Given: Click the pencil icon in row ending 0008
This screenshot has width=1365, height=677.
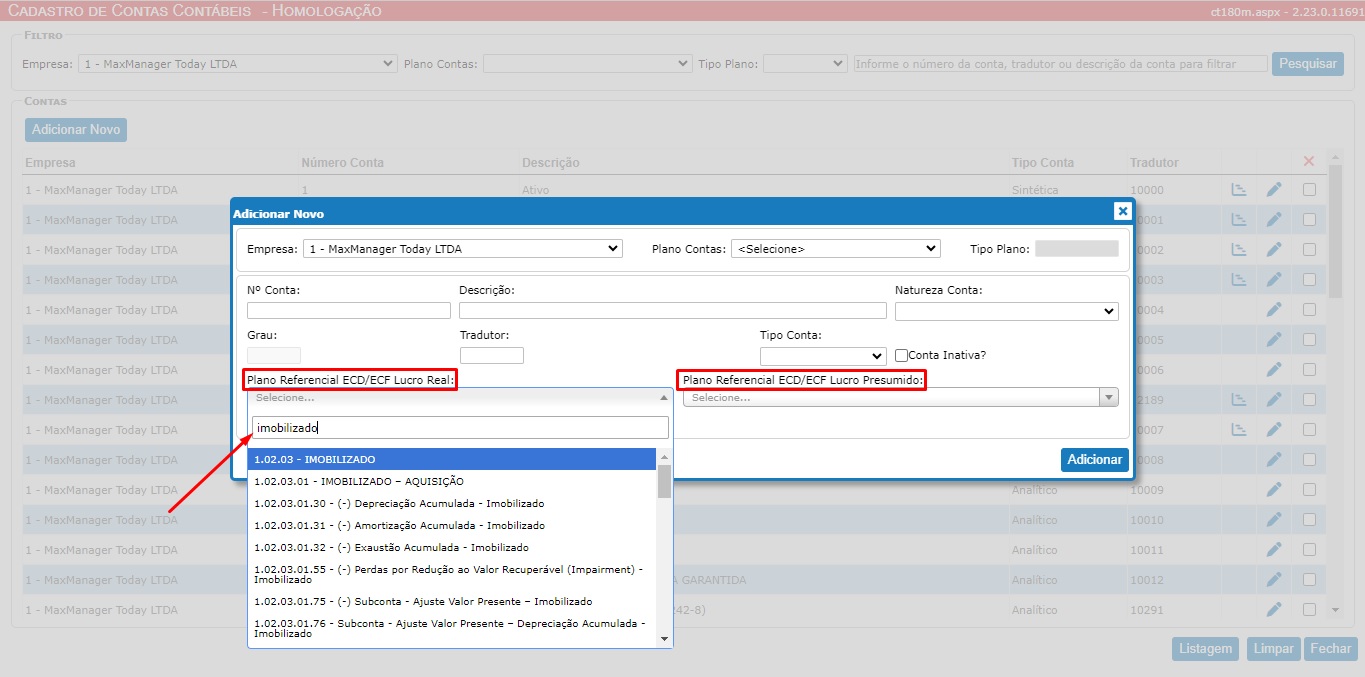Looking at the screenshot, I should [x=1274, y=460].
